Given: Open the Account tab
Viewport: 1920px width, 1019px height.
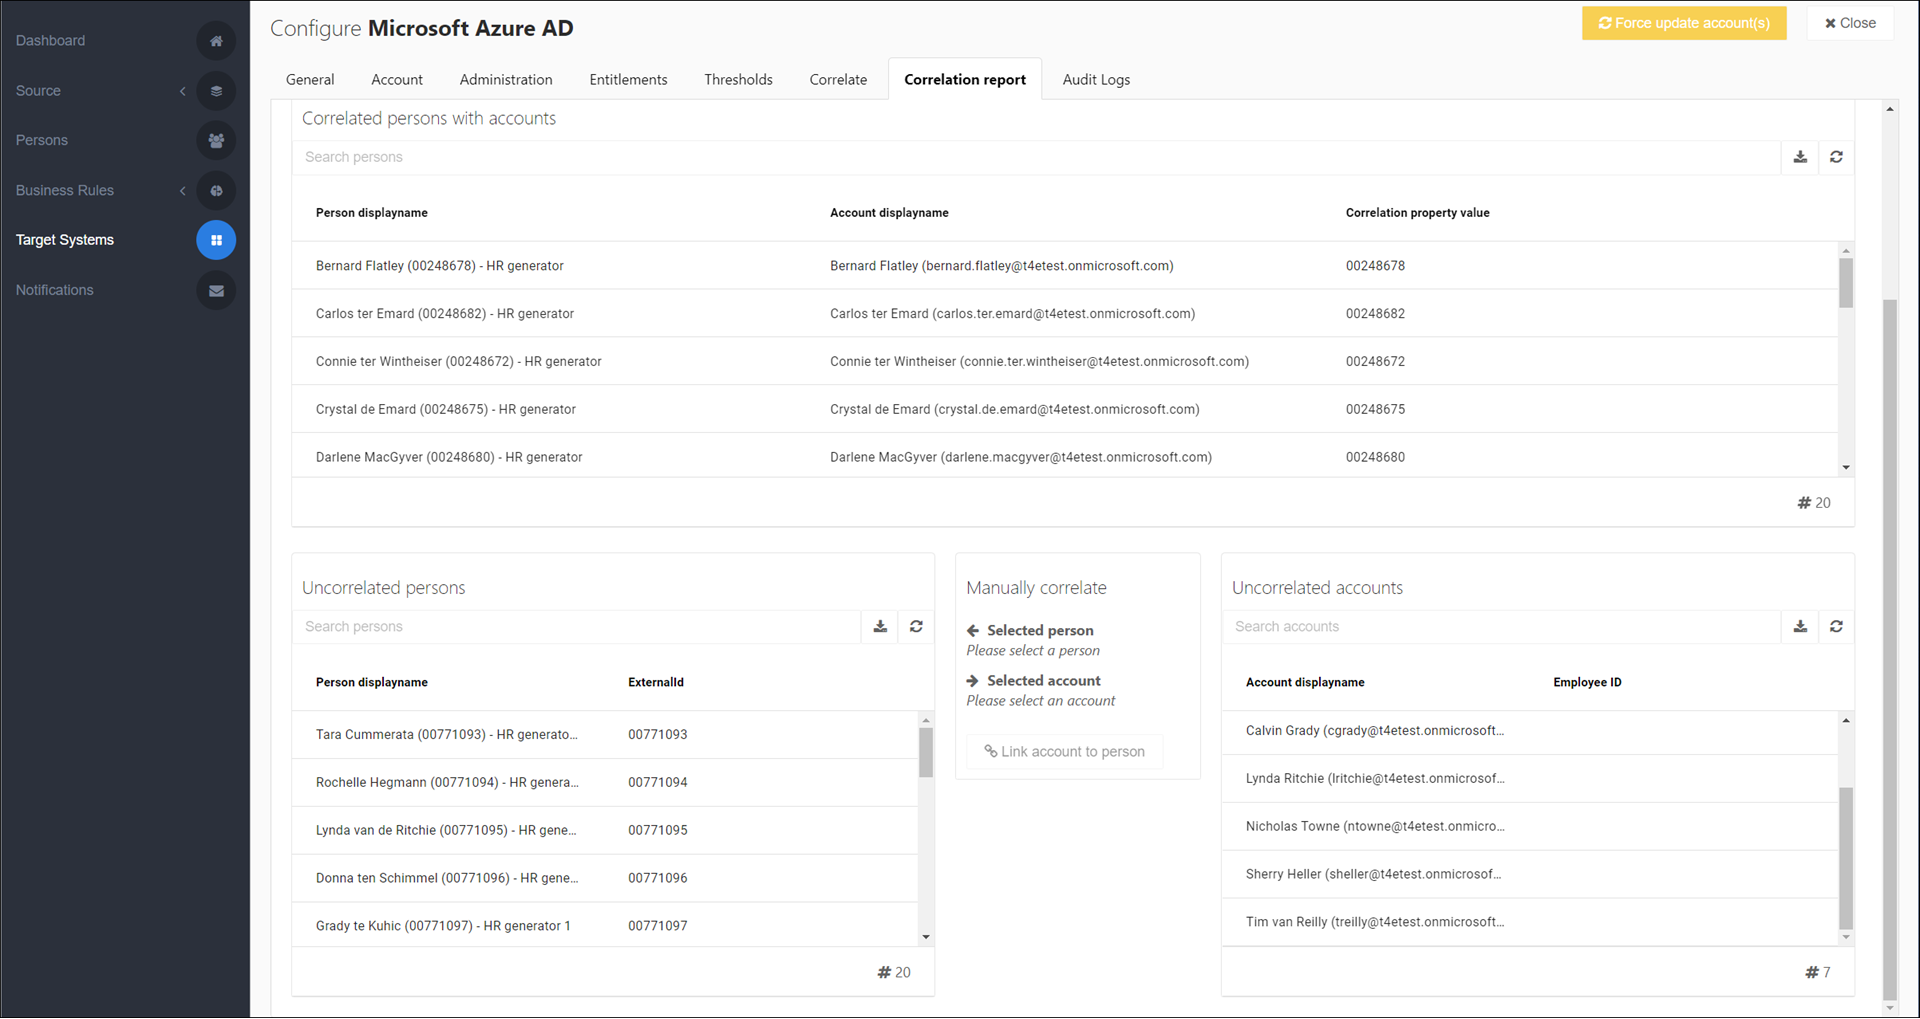Looking at the screenshot, I should pos(397,80).
